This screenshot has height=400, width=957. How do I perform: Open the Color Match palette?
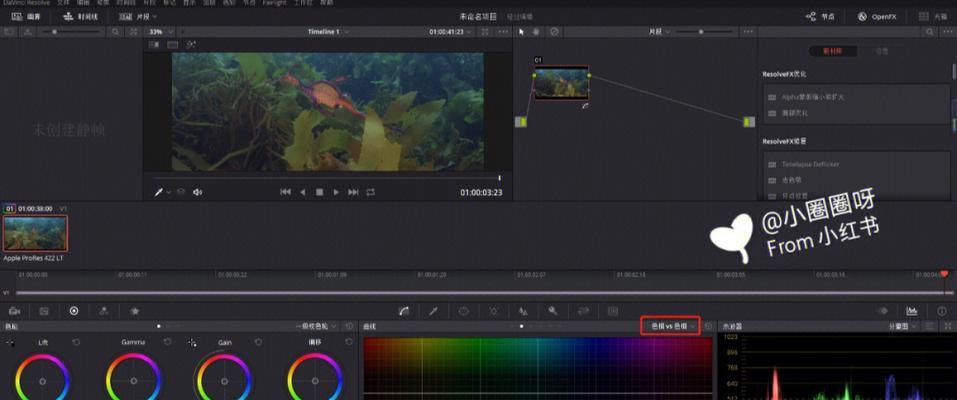(44, 311)
